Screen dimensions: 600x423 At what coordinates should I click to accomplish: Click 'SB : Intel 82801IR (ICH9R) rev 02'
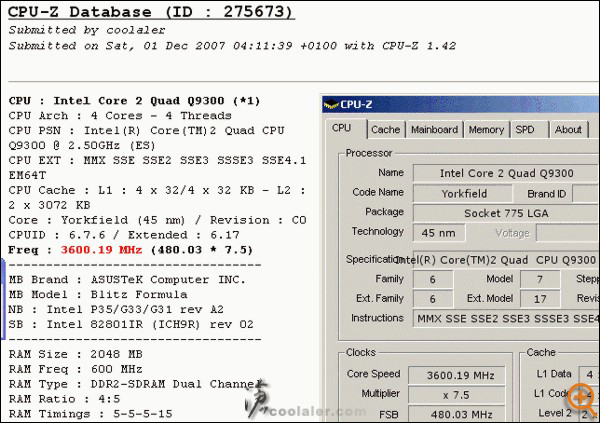point(131,325)
